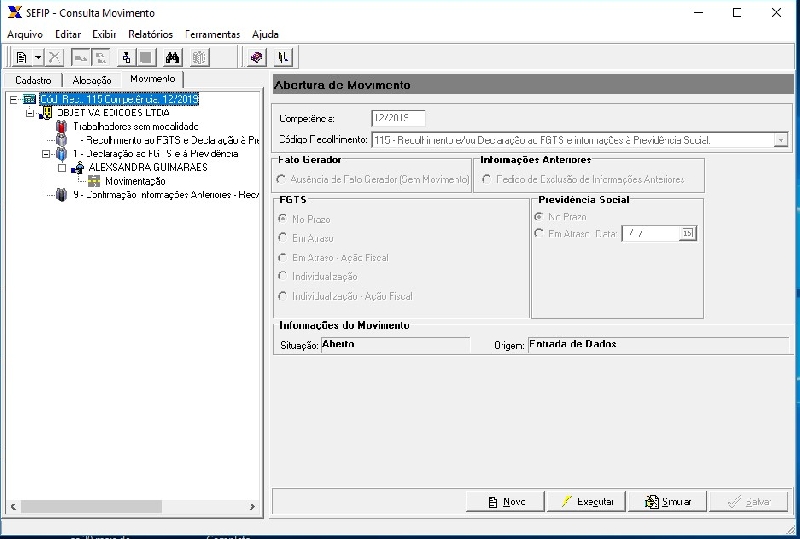Select the OBJETIVA EDICOES LTDA tree row
The width and height of the screenshot is (800, 539).
(113, 113)
